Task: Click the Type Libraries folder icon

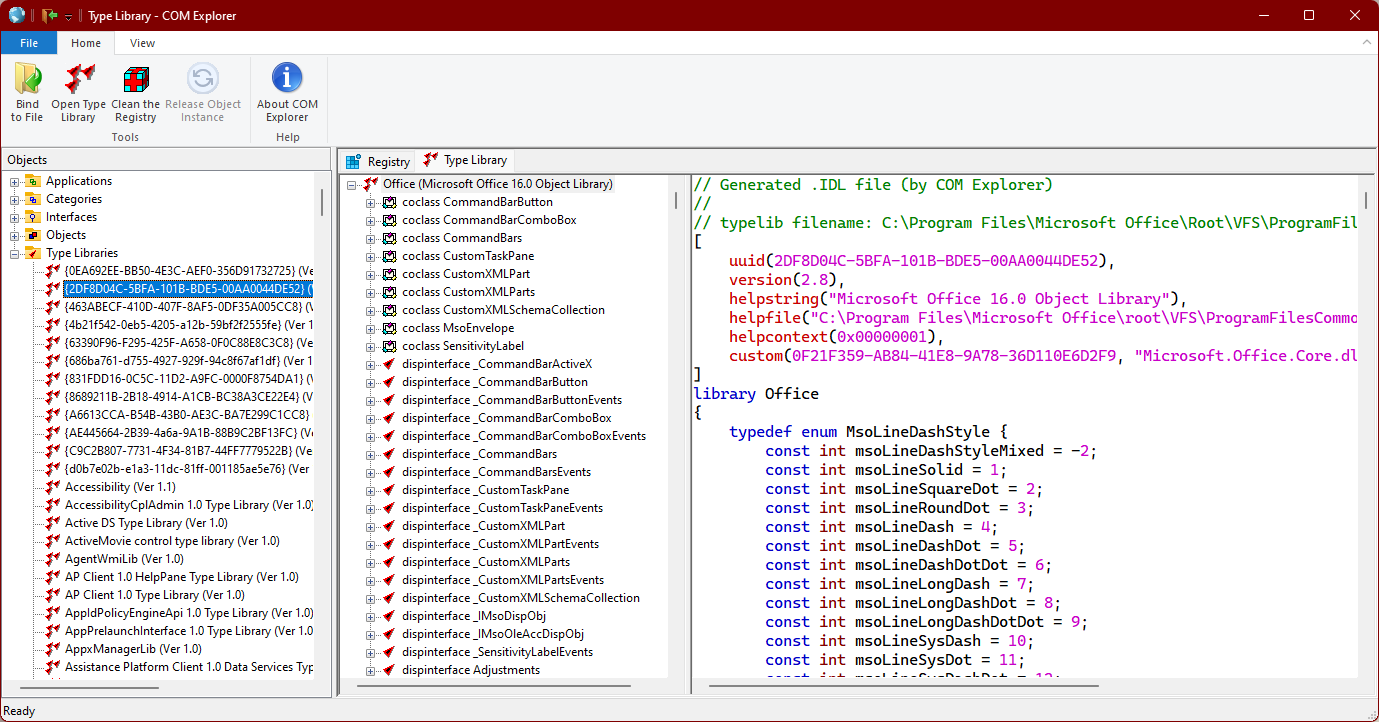Action: (x=33, y=253)
